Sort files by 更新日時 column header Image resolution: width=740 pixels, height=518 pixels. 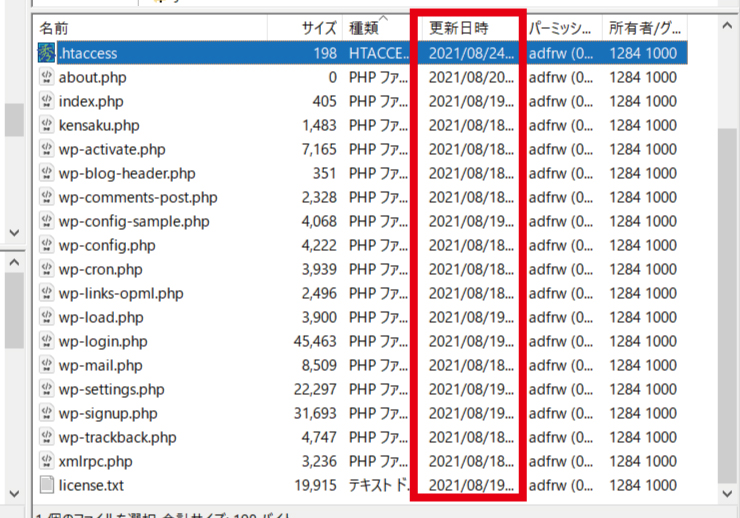(465, 28)
